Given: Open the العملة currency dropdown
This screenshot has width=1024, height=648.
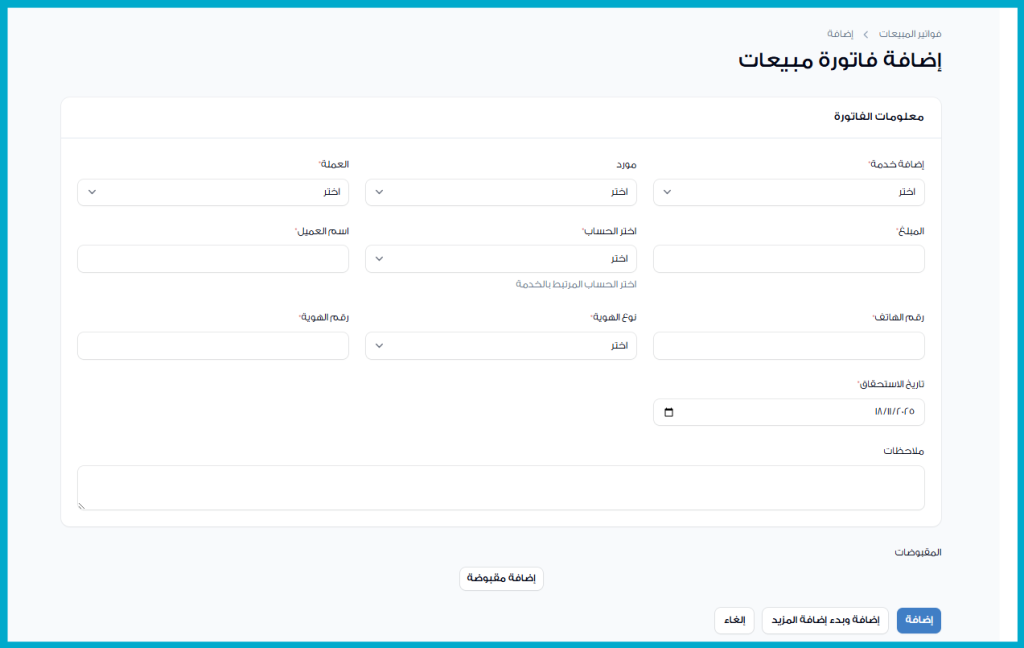Looking at the screenshot, I should pos(212,192).
